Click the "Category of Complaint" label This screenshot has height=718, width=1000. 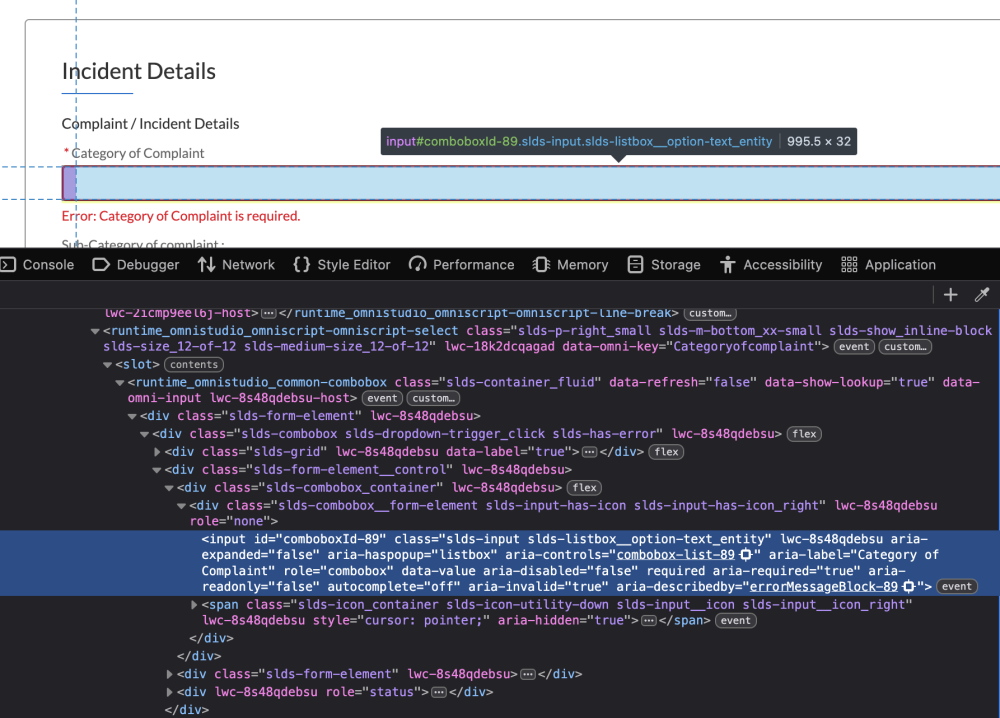pos(138,153)
